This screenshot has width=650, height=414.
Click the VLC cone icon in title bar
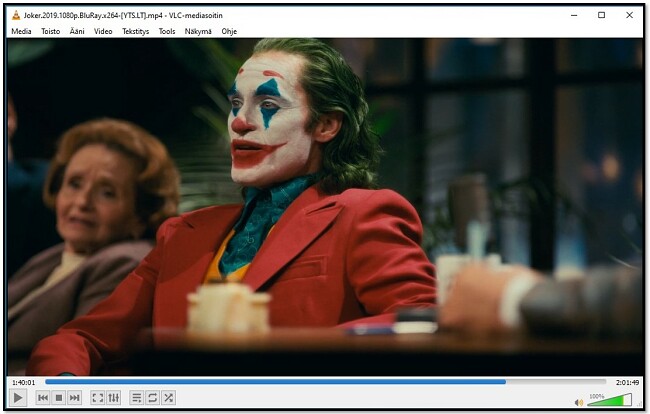tap(16, 15)
